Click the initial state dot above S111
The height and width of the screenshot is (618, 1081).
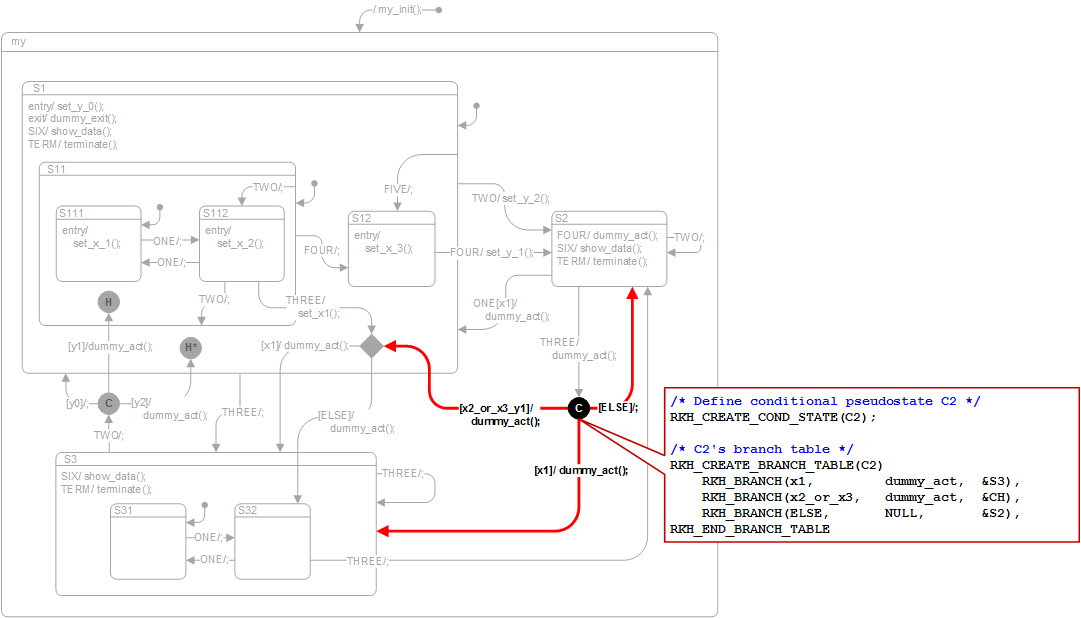(x=160, y=208)
